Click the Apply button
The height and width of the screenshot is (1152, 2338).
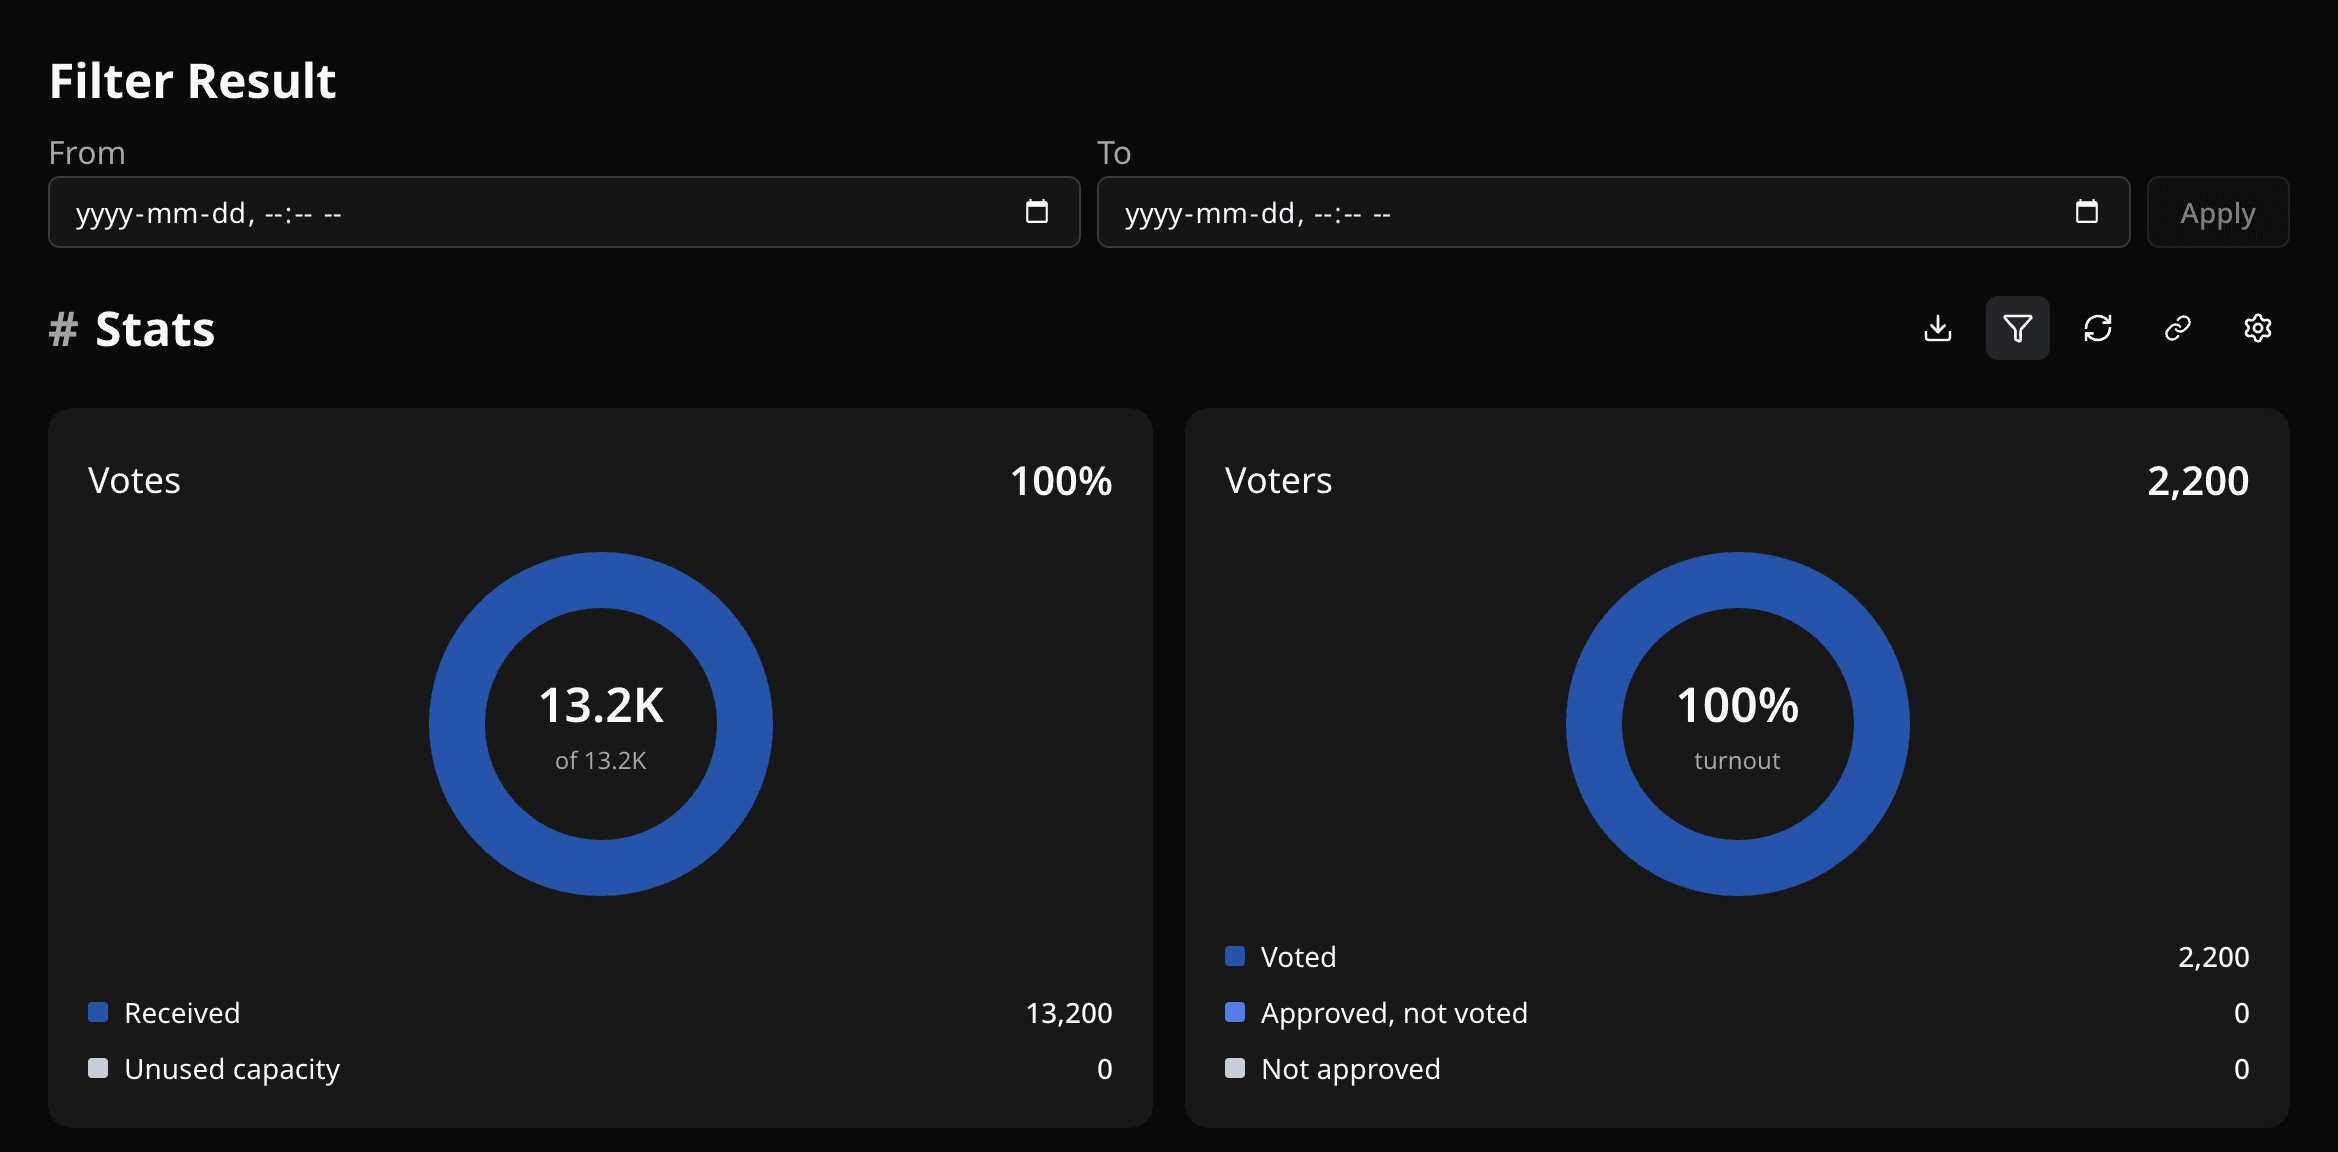tap(2218, 212)
